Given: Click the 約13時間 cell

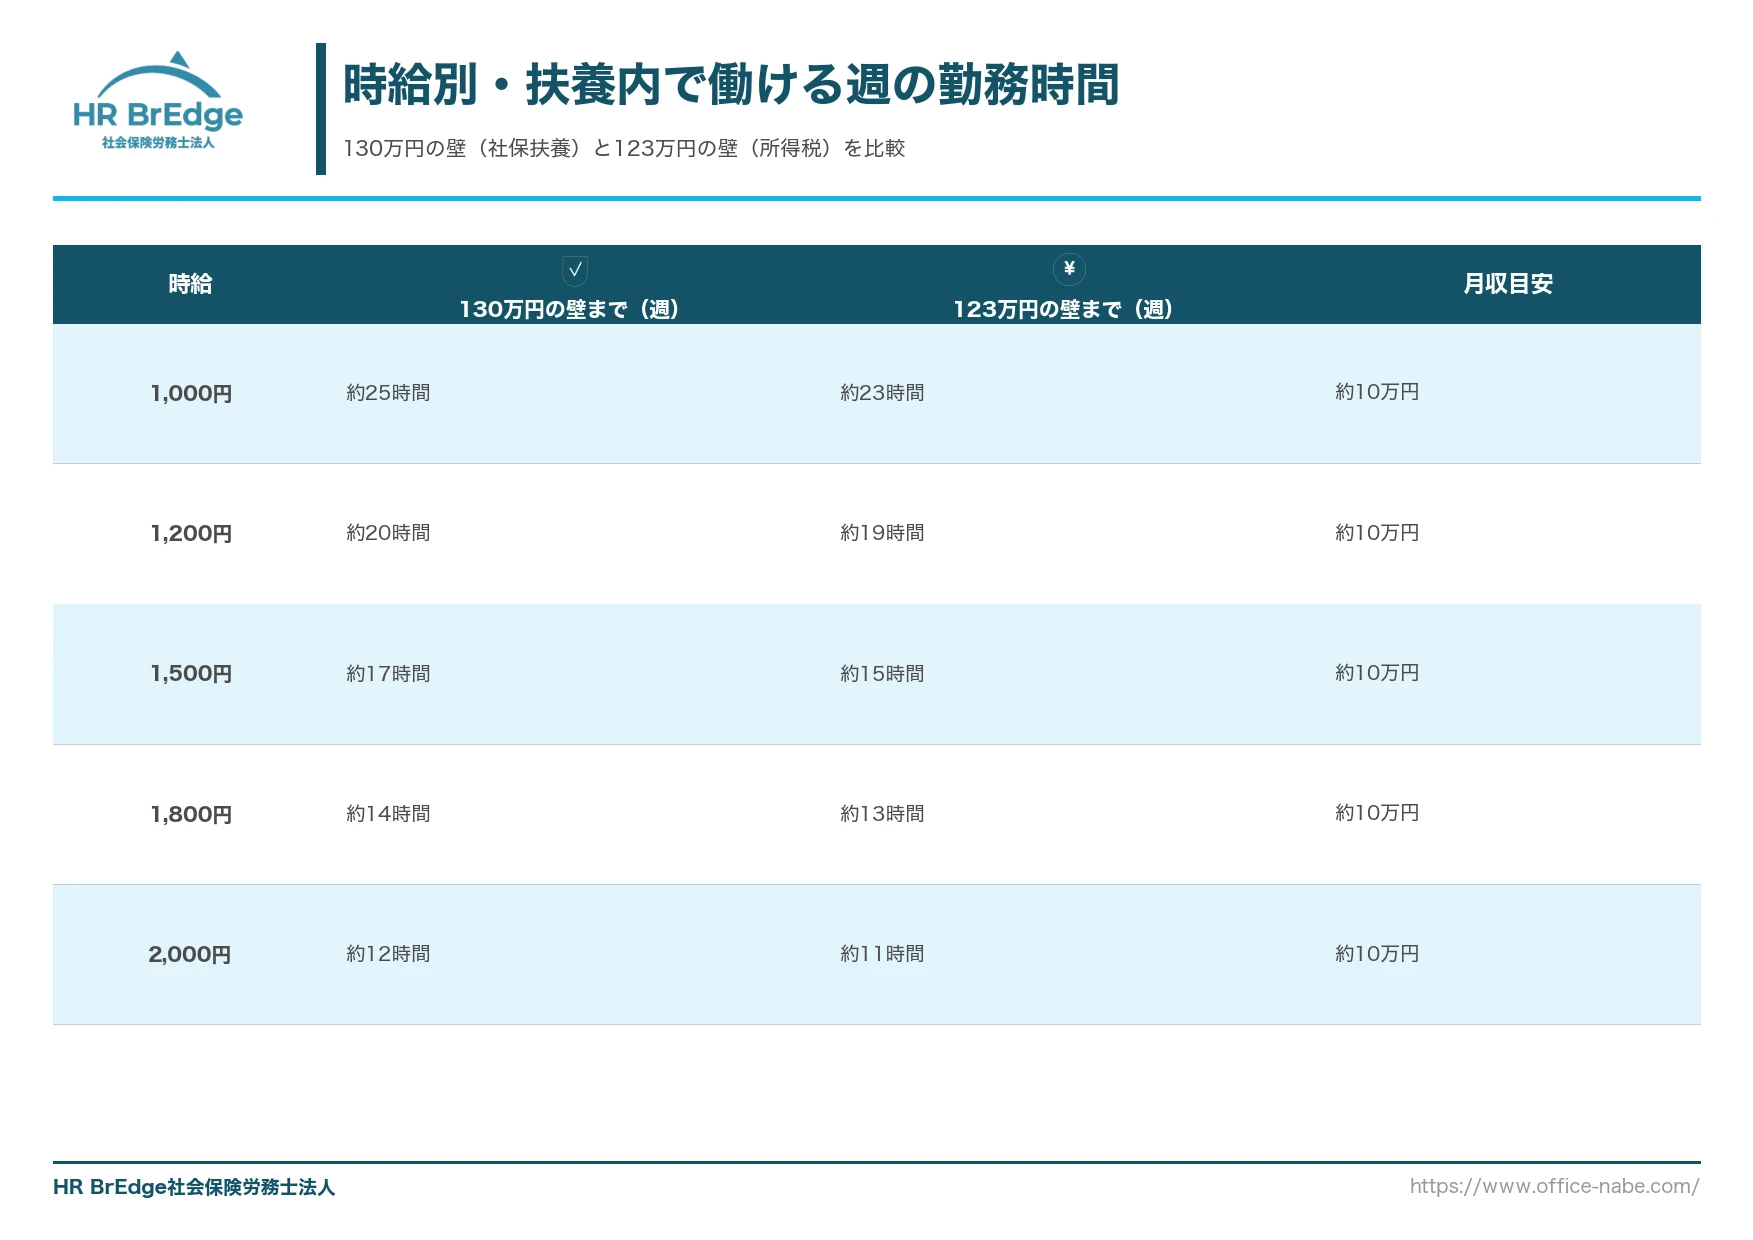Looking at the screenshot, I should click(882, 814).
